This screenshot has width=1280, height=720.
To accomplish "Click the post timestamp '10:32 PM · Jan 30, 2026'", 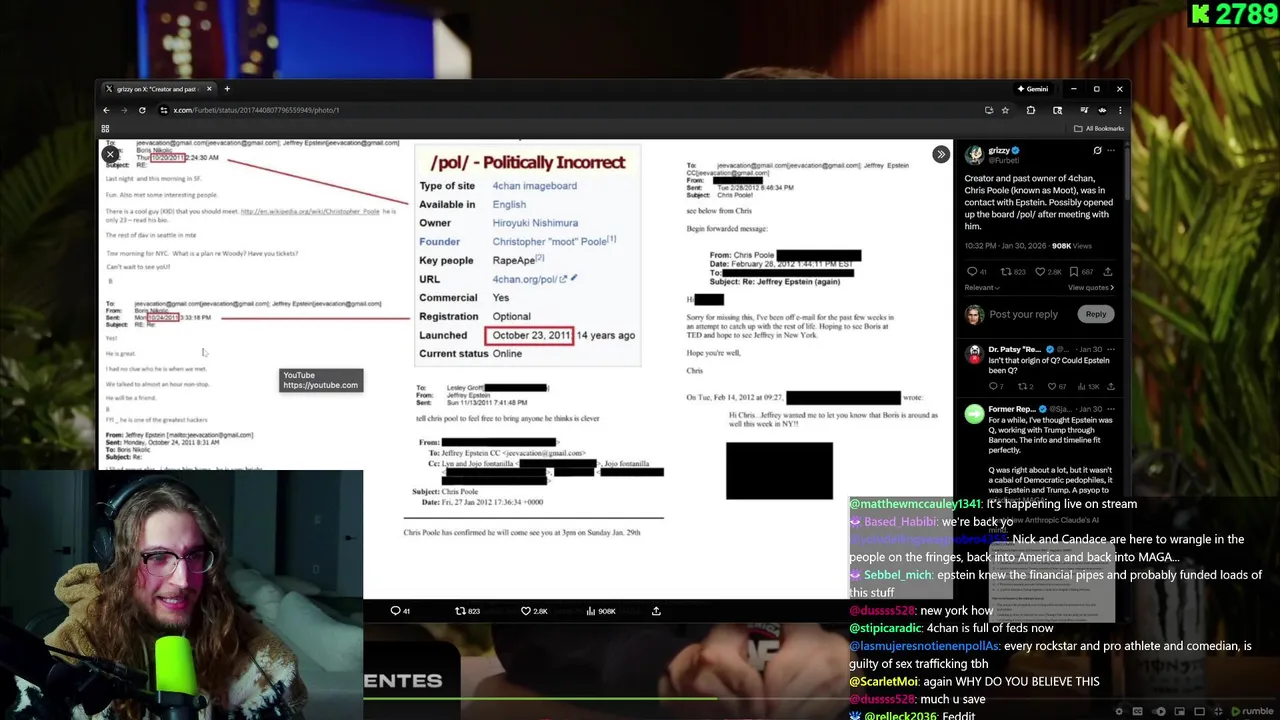I will point(1005,246).
